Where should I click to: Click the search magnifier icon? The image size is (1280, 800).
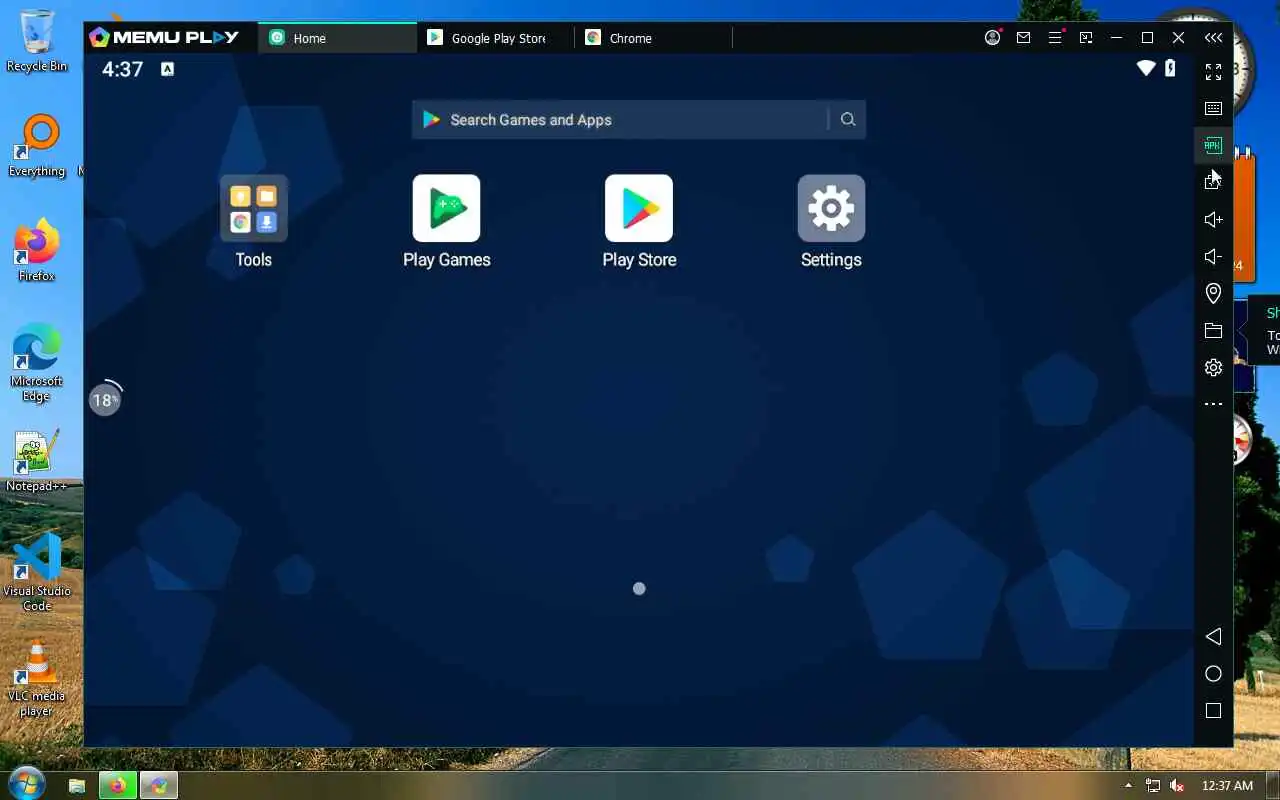coord(848,120)
